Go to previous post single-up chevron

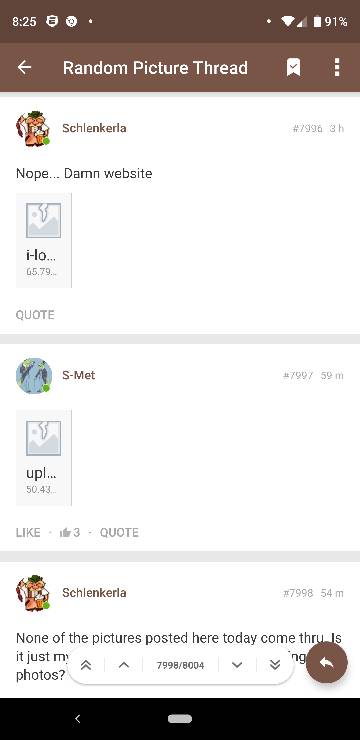point(124,665)
